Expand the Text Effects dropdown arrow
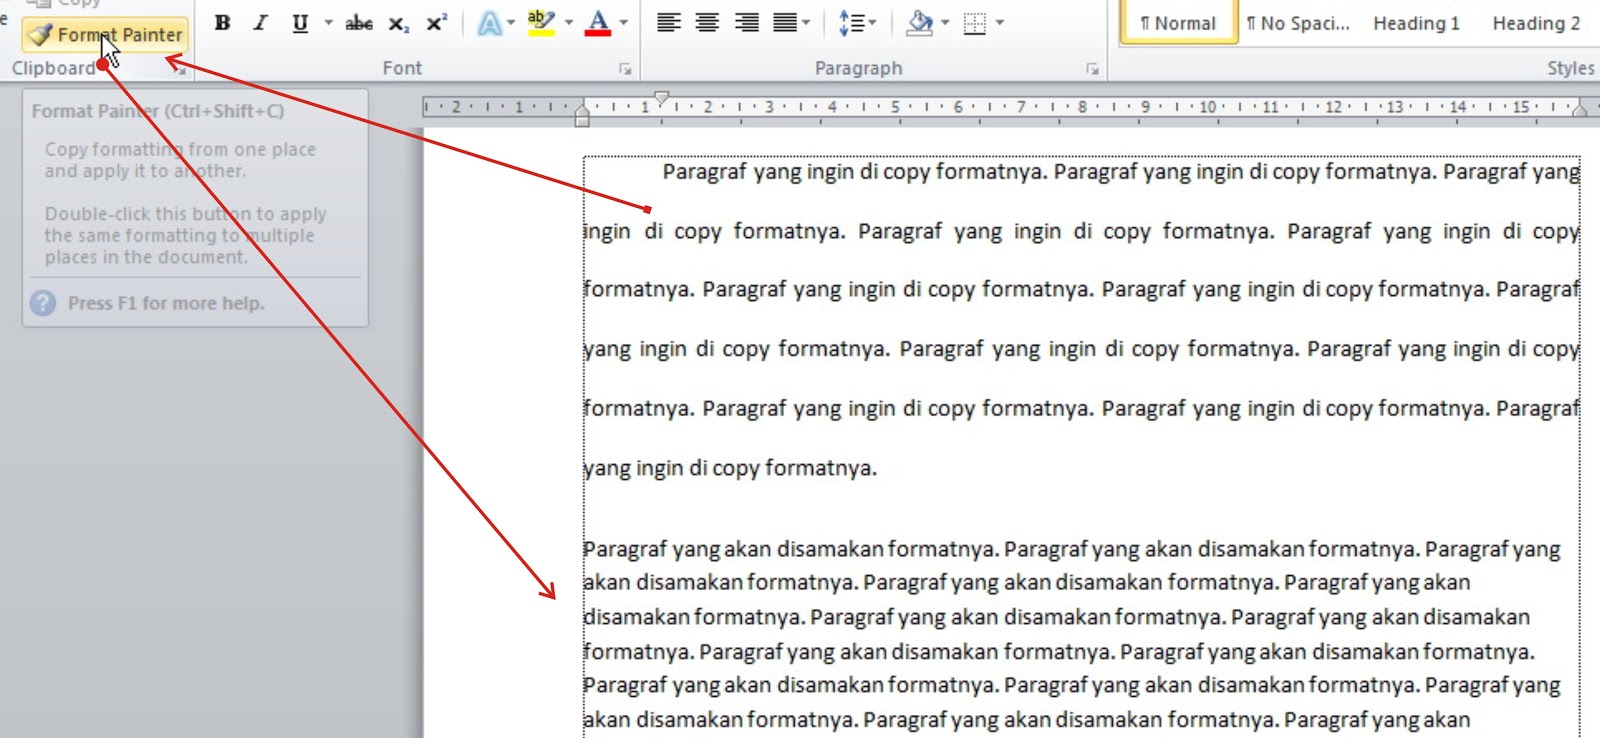Viewport: 1600px width, 738px height. coord(511,23)
